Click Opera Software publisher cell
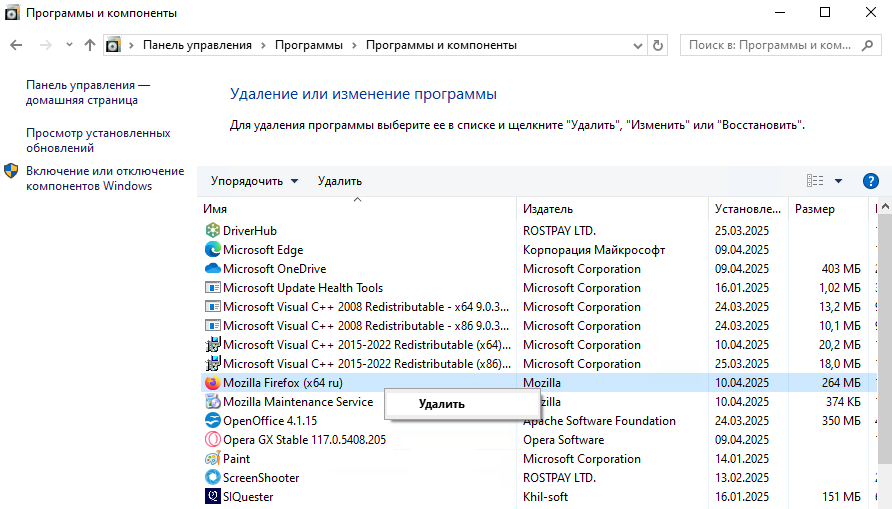The height and width of the screenshot is (509, 892). pos(563,440)
